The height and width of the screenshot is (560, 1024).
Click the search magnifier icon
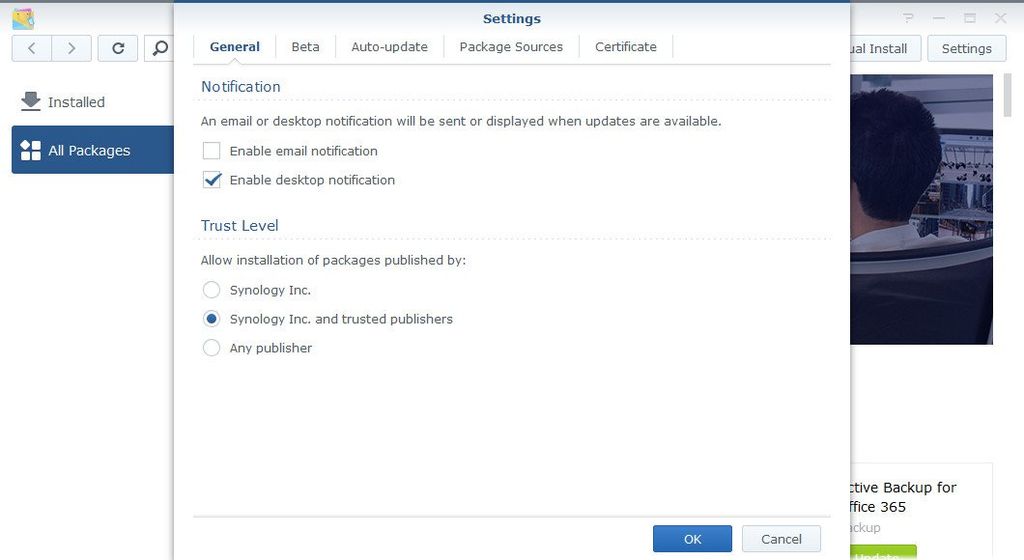160,48
